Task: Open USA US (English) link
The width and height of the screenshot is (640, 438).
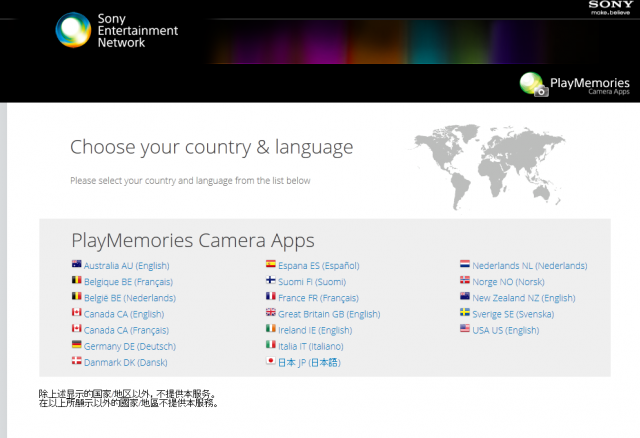Action: [506, 330]
